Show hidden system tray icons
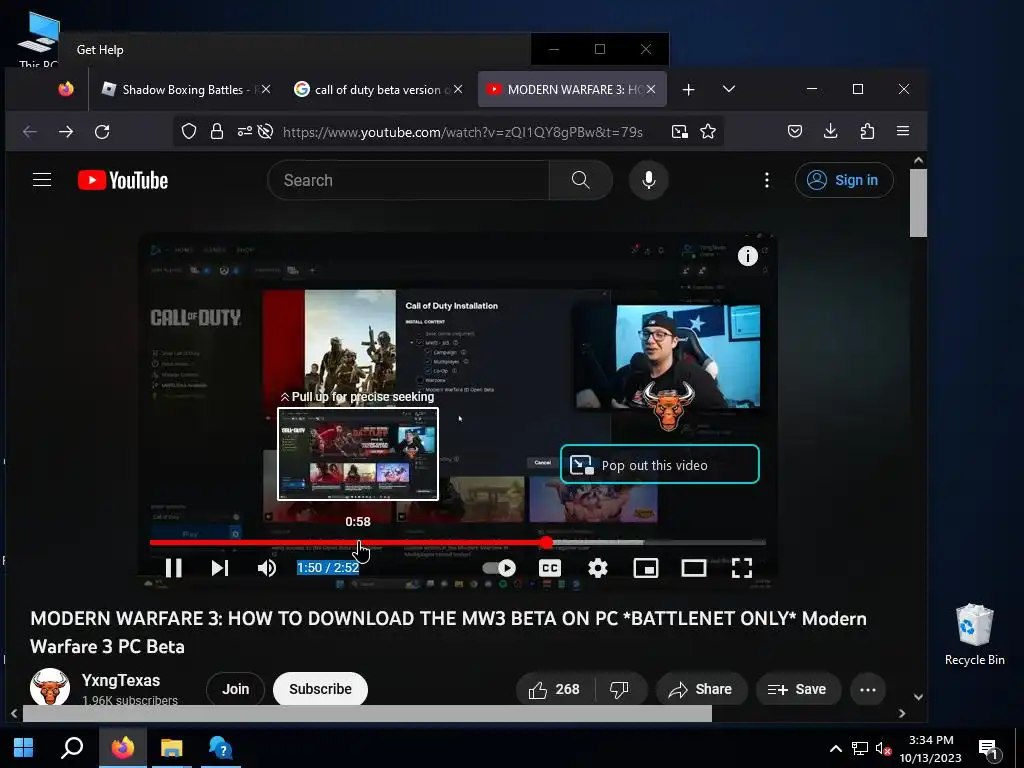 coord(835,748)
